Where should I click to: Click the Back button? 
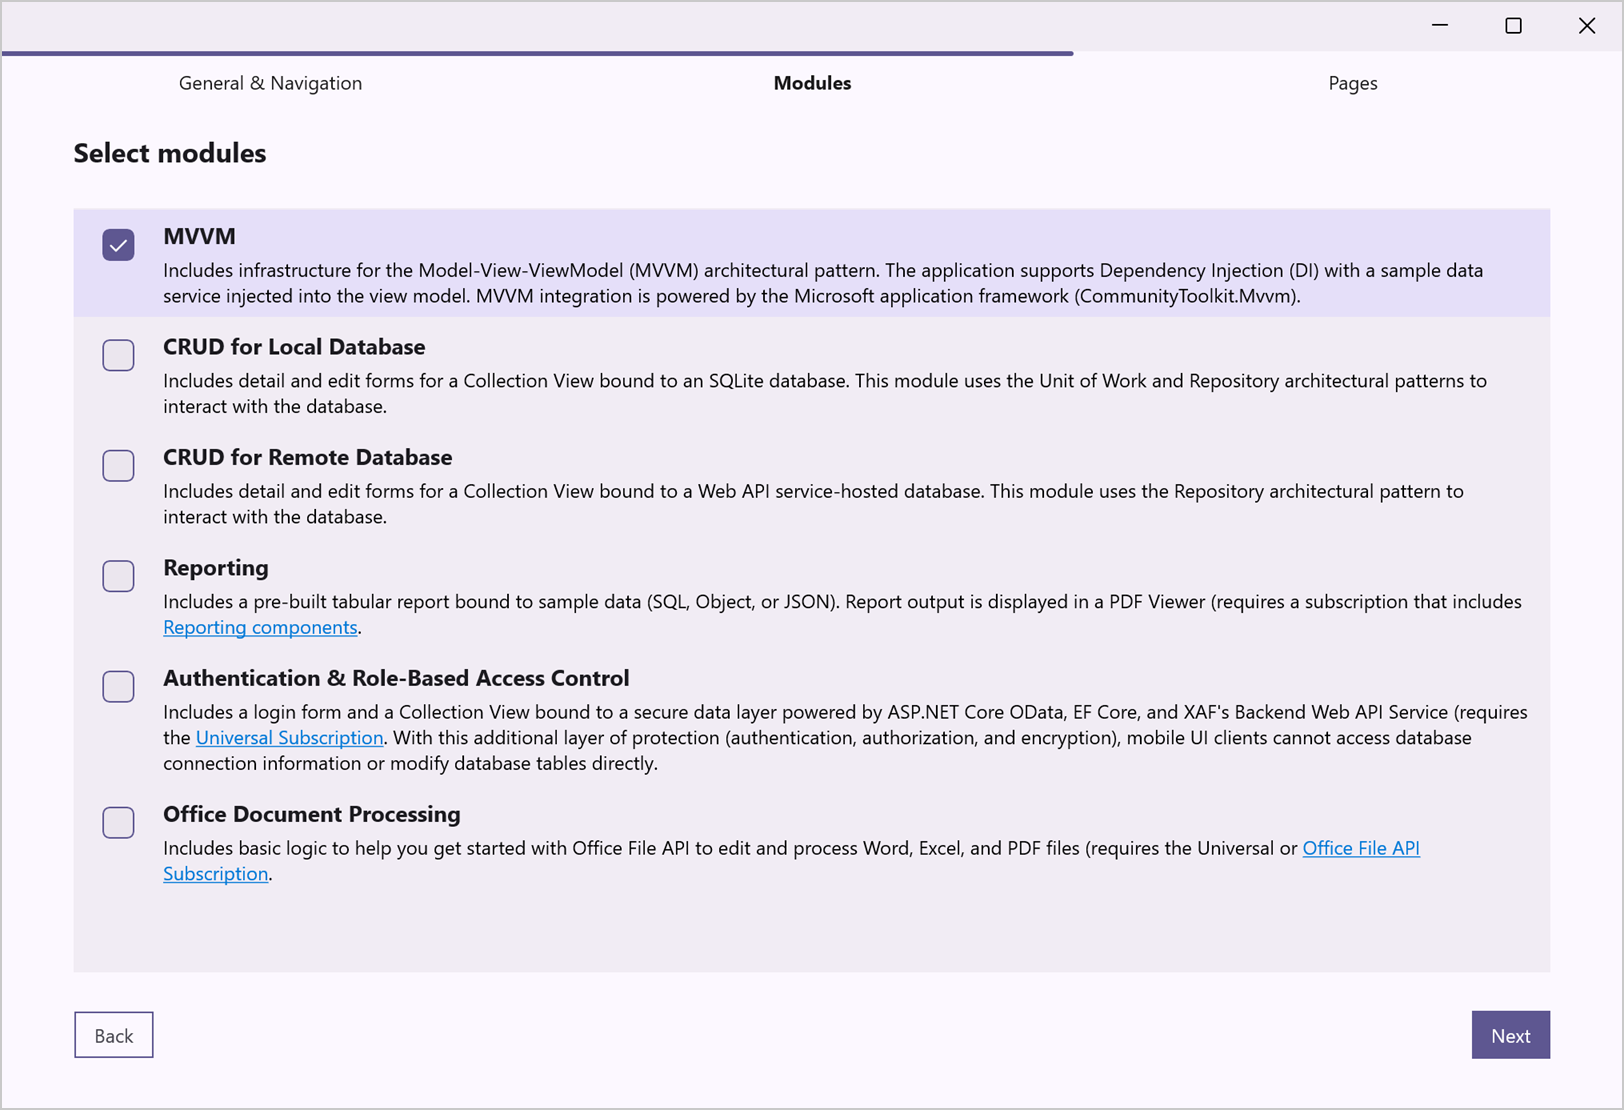click(114, 1035)
